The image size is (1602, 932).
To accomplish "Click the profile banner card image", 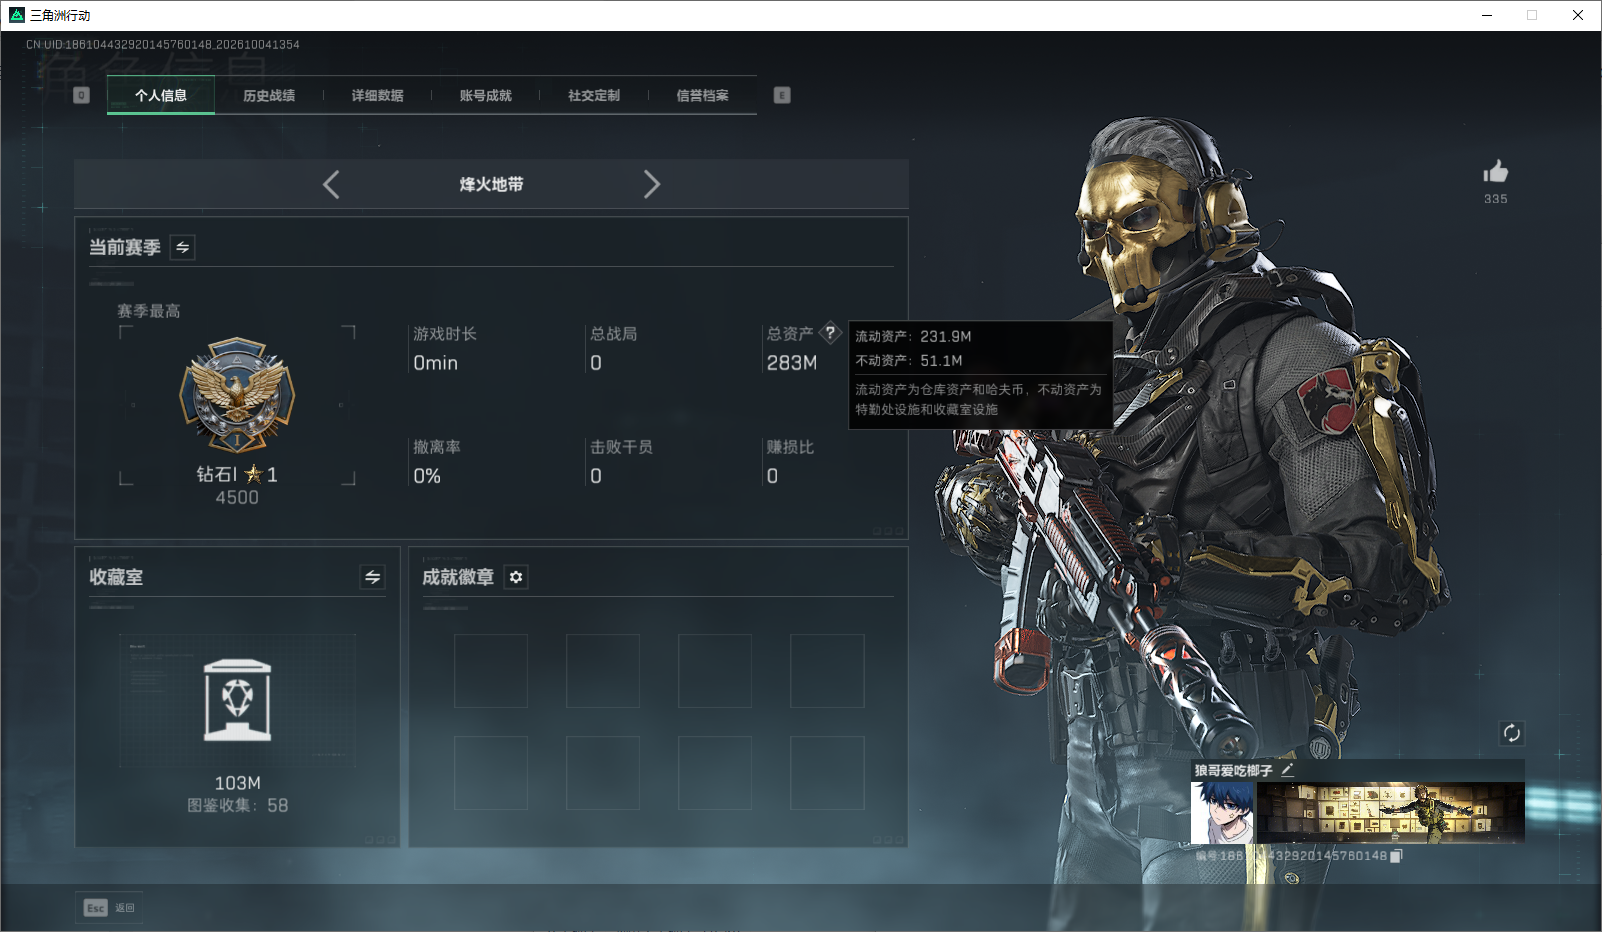I will [x=1391, y=812].
